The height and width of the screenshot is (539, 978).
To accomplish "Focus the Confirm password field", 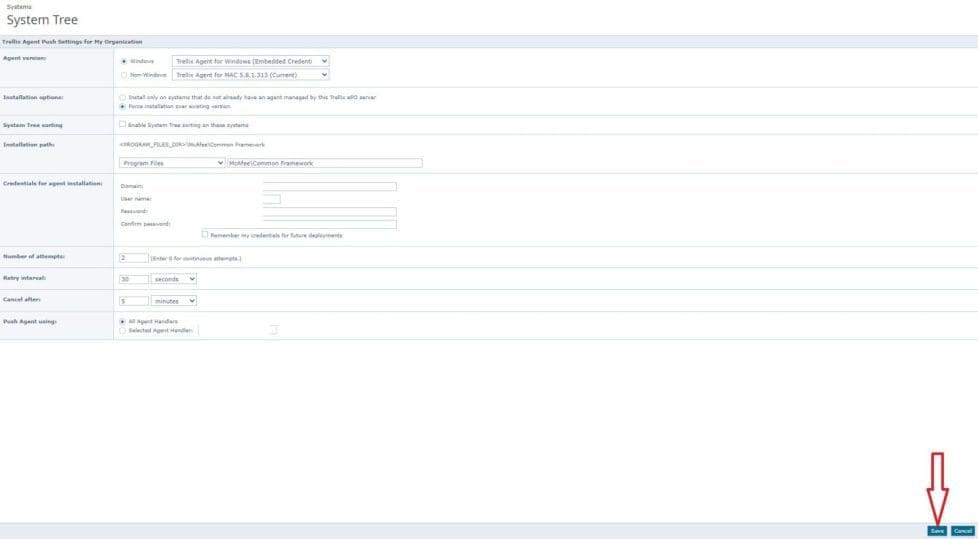I will pos(329,224).
